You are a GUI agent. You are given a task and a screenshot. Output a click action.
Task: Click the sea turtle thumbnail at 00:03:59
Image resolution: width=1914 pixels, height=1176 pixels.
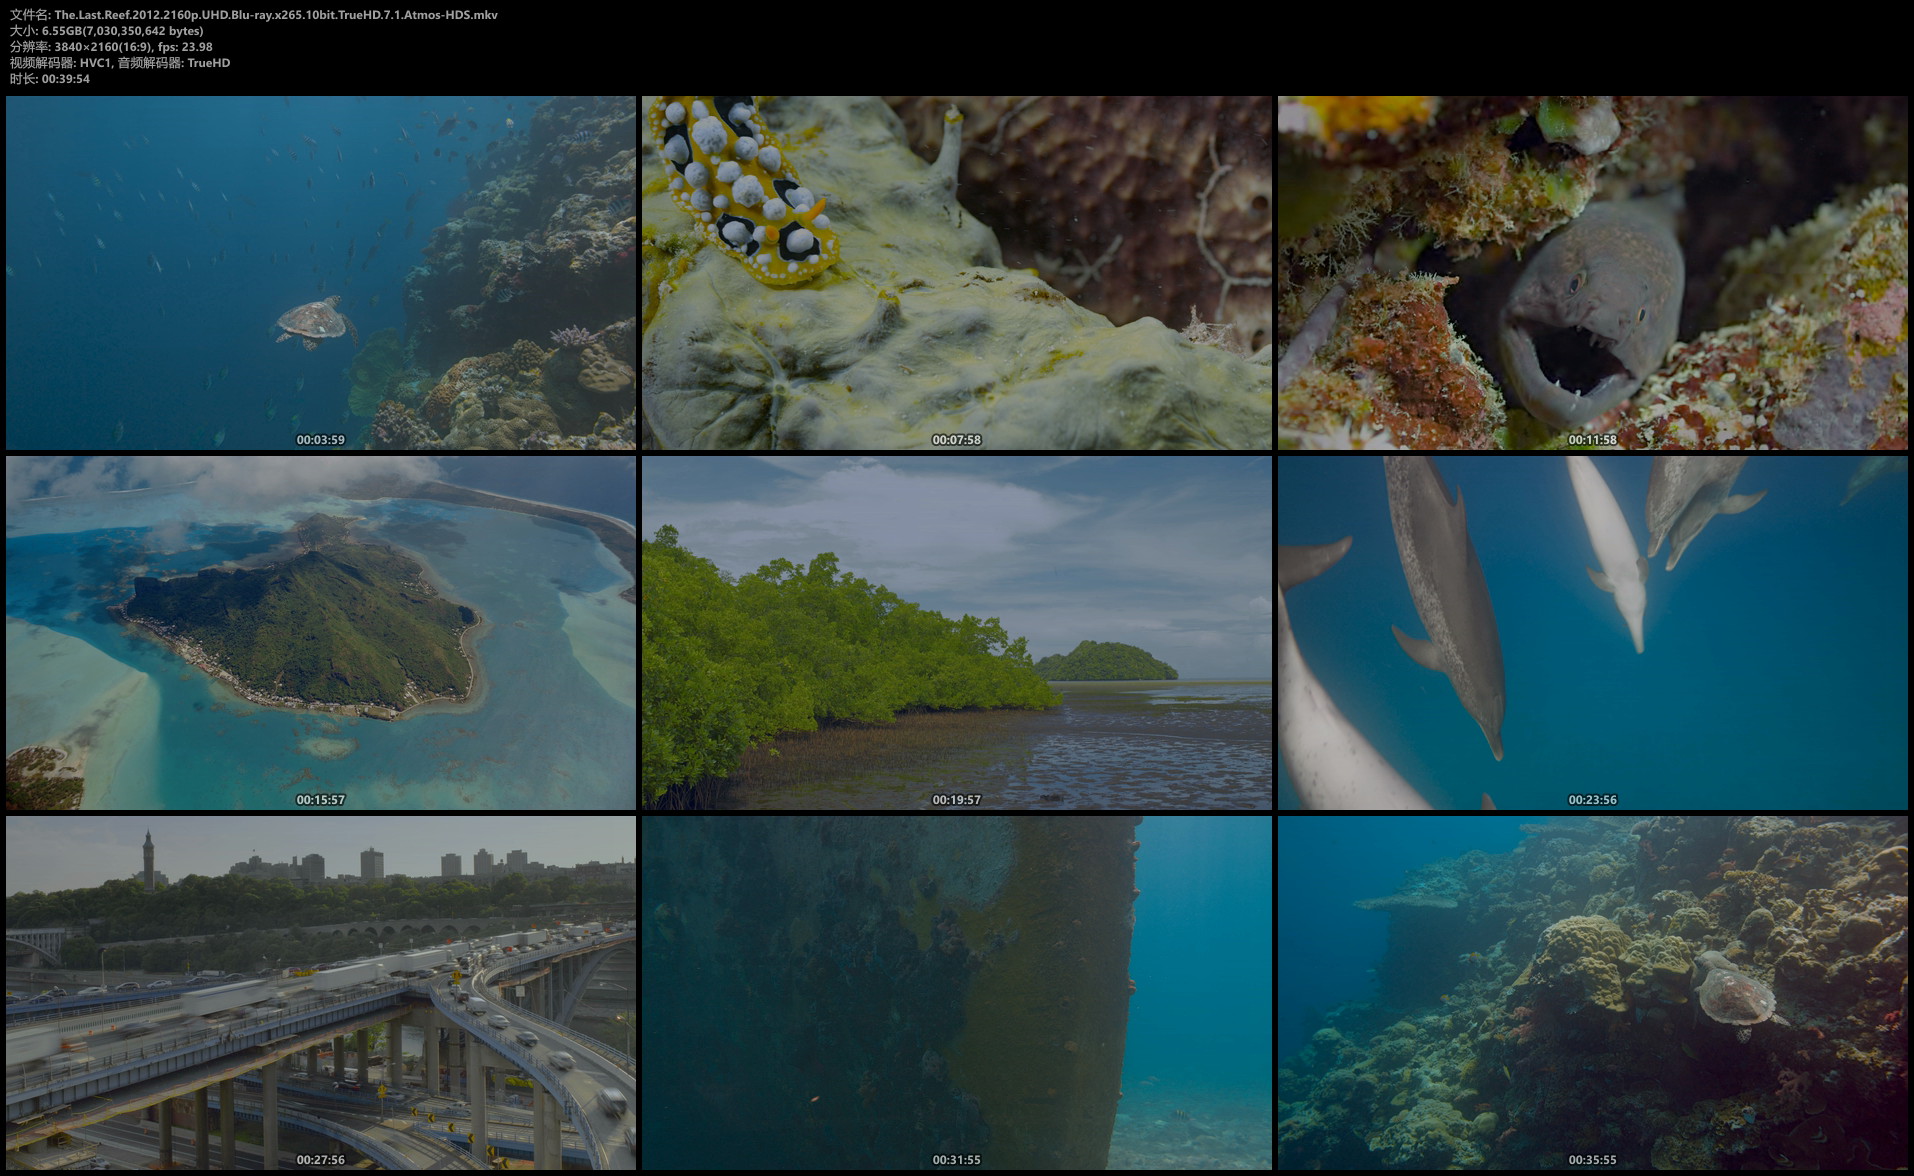[x=320, y=272]
